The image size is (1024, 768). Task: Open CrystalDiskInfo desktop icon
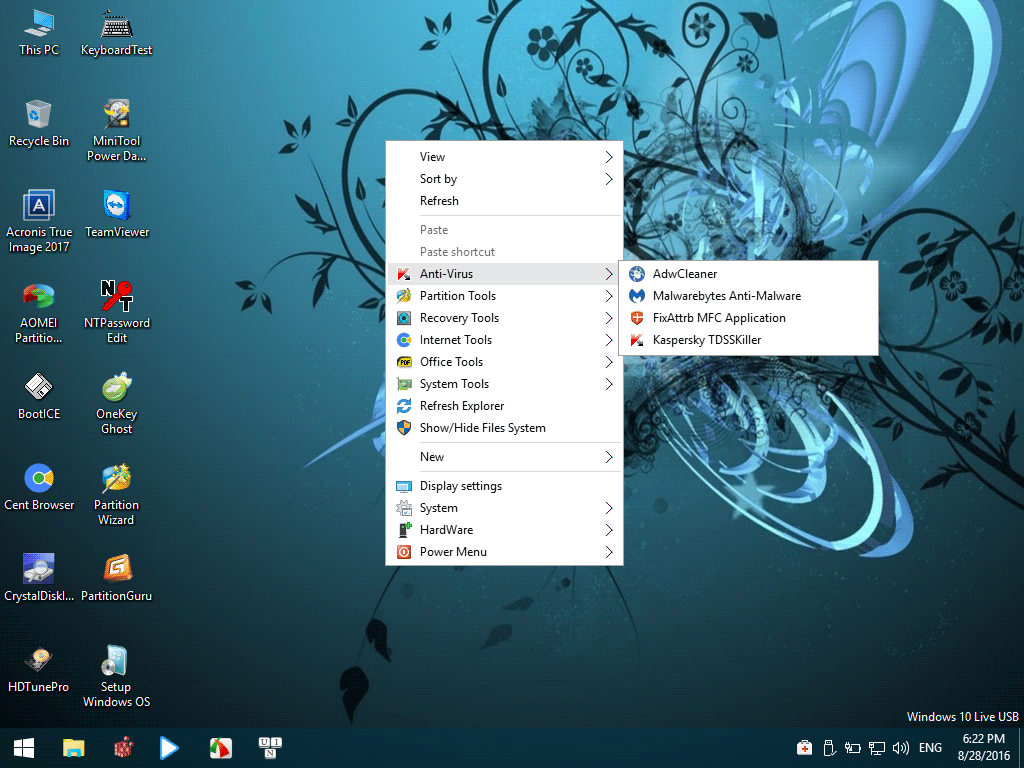[39, 578]
